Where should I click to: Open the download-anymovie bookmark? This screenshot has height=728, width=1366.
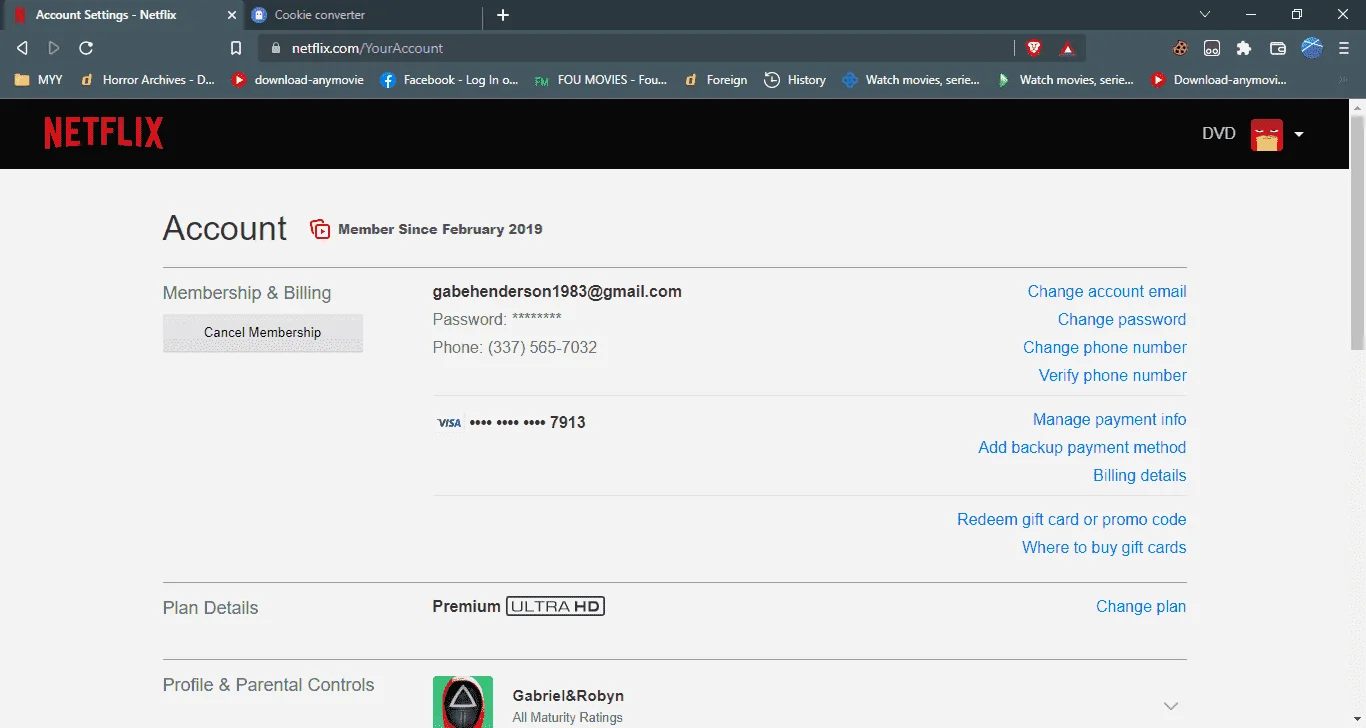(298, 80)
